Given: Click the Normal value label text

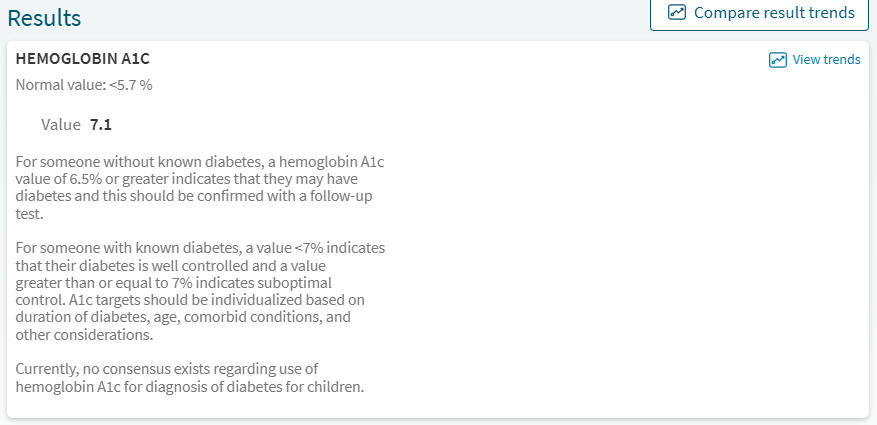Looking at the screenshot, I should (59, 85).
